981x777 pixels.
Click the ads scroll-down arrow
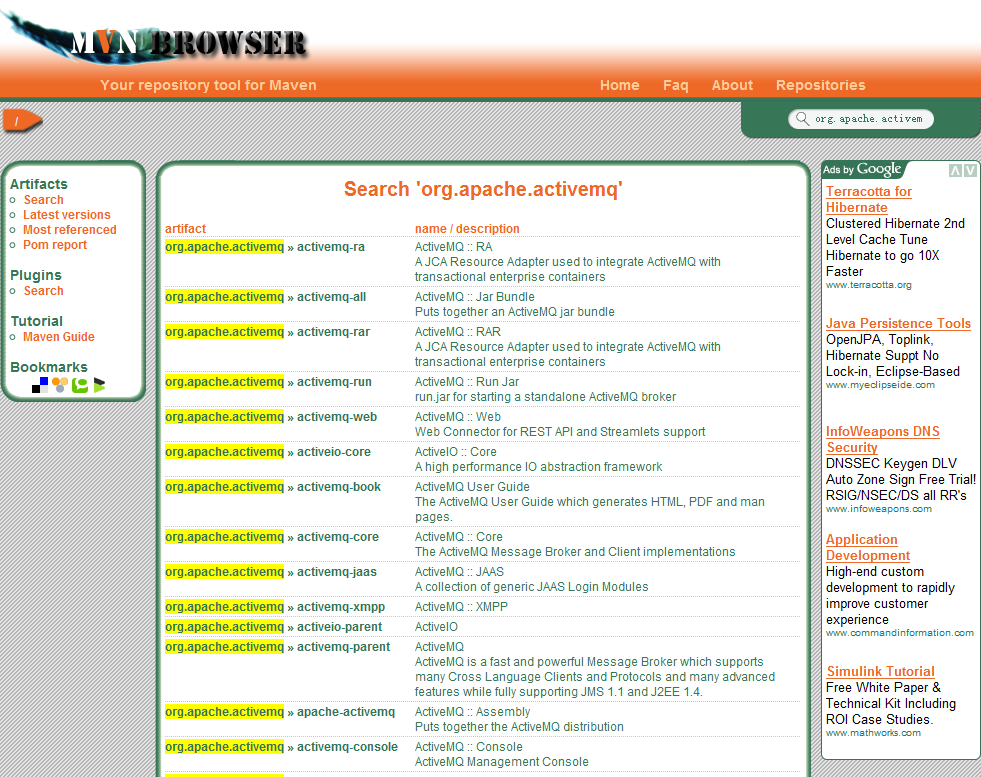[970, 170]
